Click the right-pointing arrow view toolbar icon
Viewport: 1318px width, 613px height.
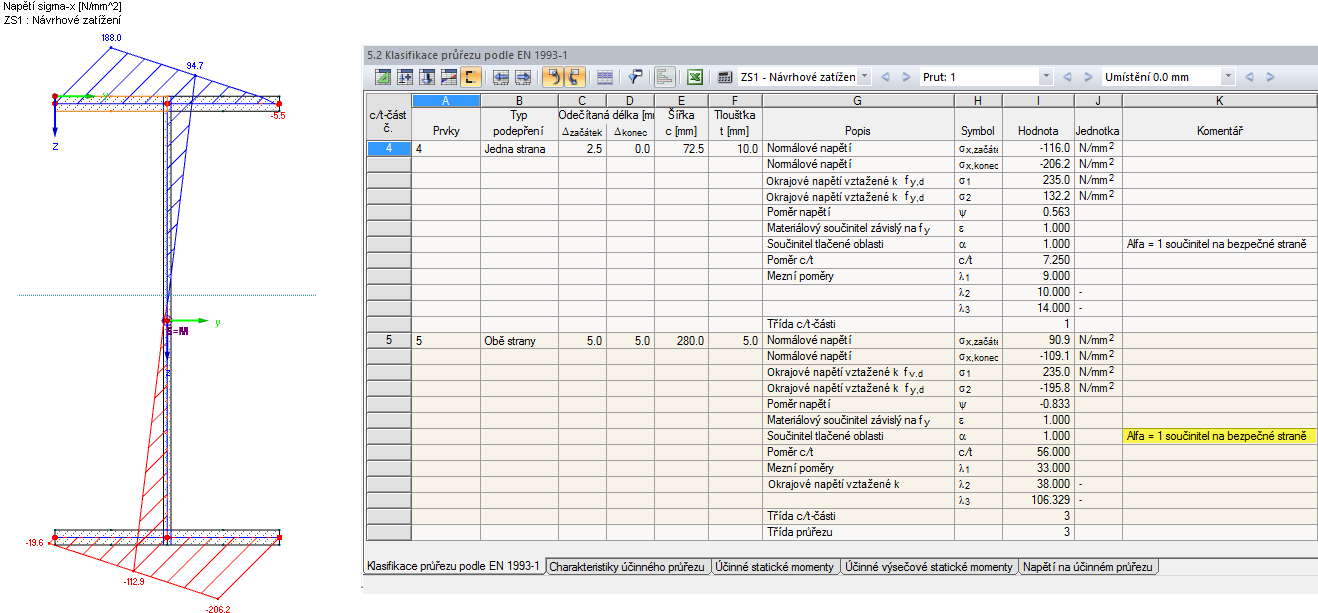pyautogui.click(x=523, y=77)
